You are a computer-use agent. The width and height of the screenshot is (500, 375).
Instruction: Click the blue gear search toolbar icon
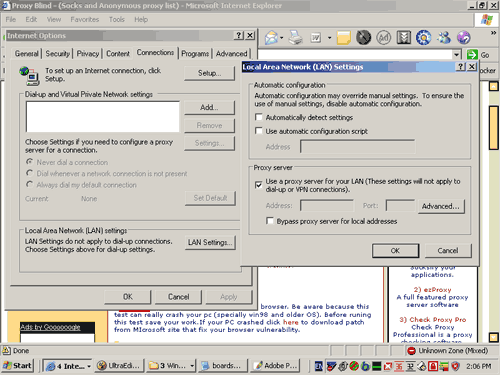coord(423,38)
